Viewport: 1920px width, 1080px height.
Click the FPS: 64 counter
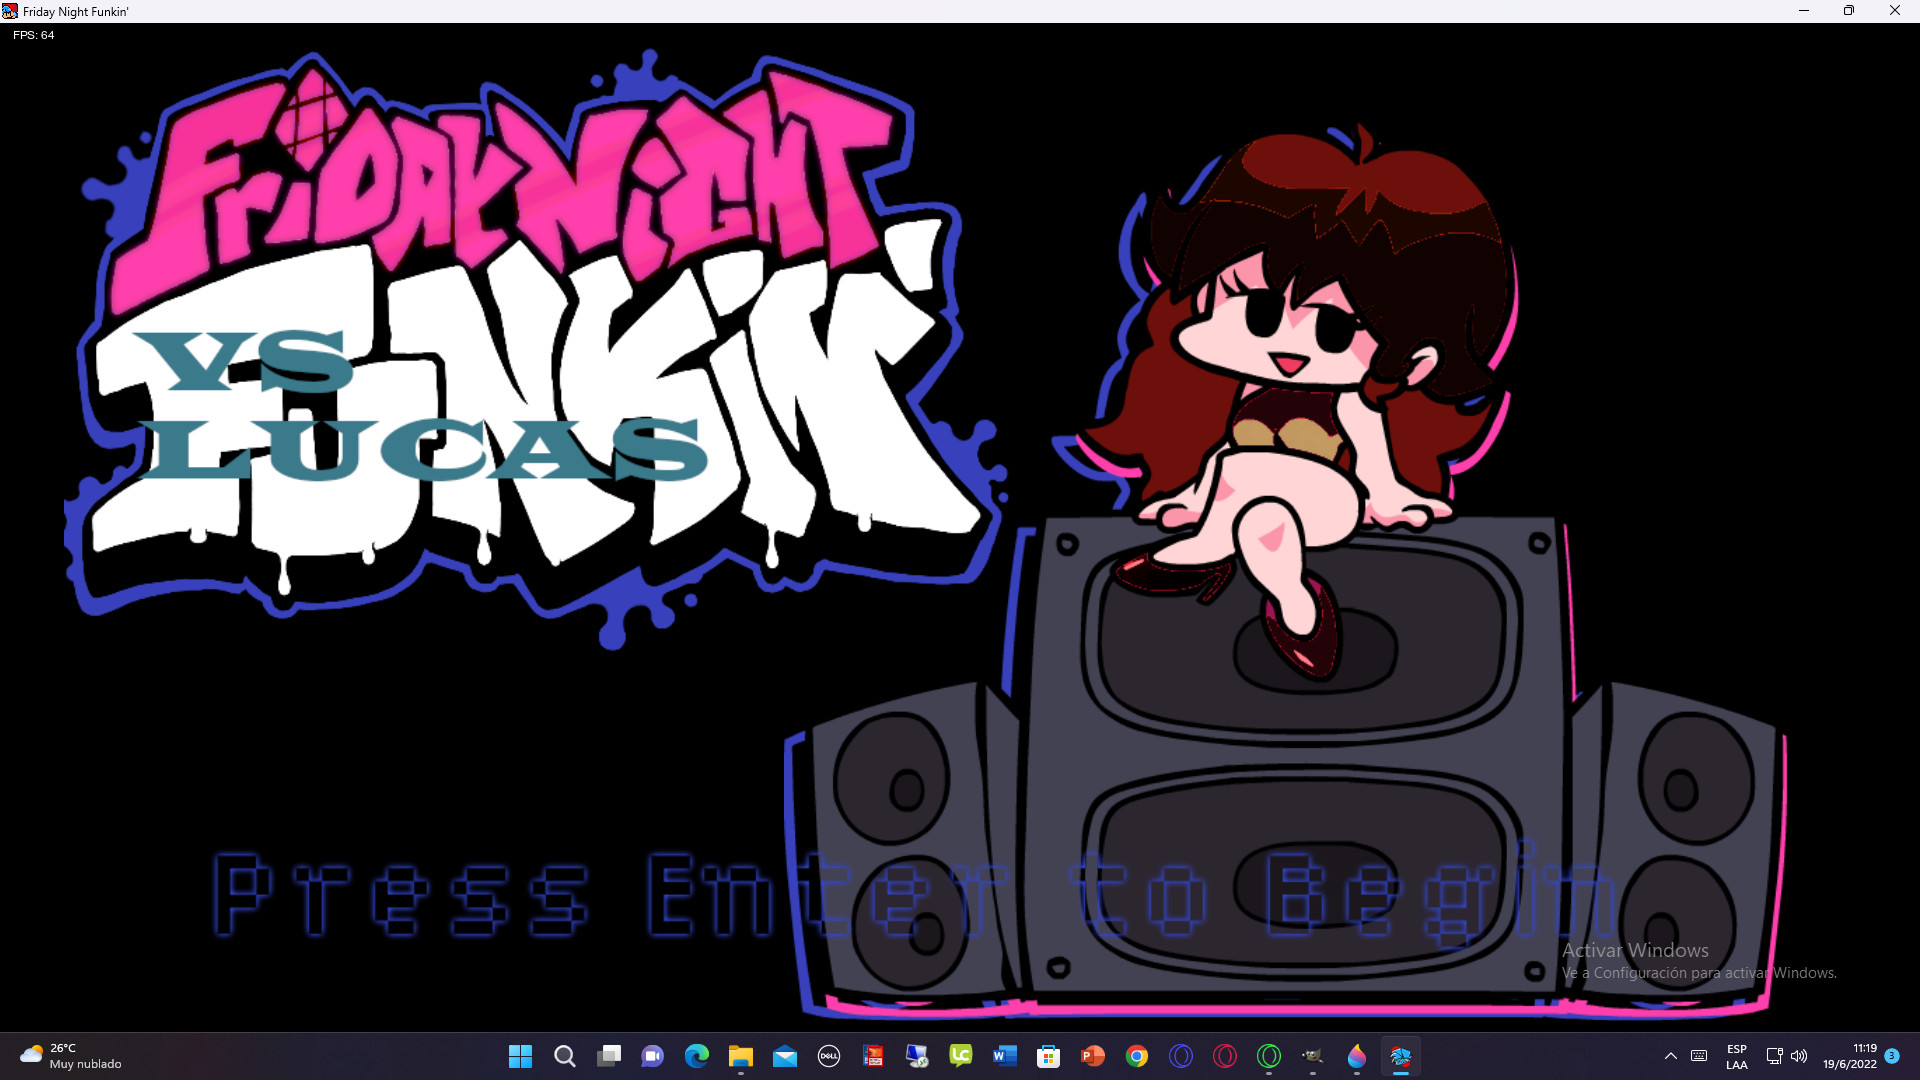pos(34,35)
